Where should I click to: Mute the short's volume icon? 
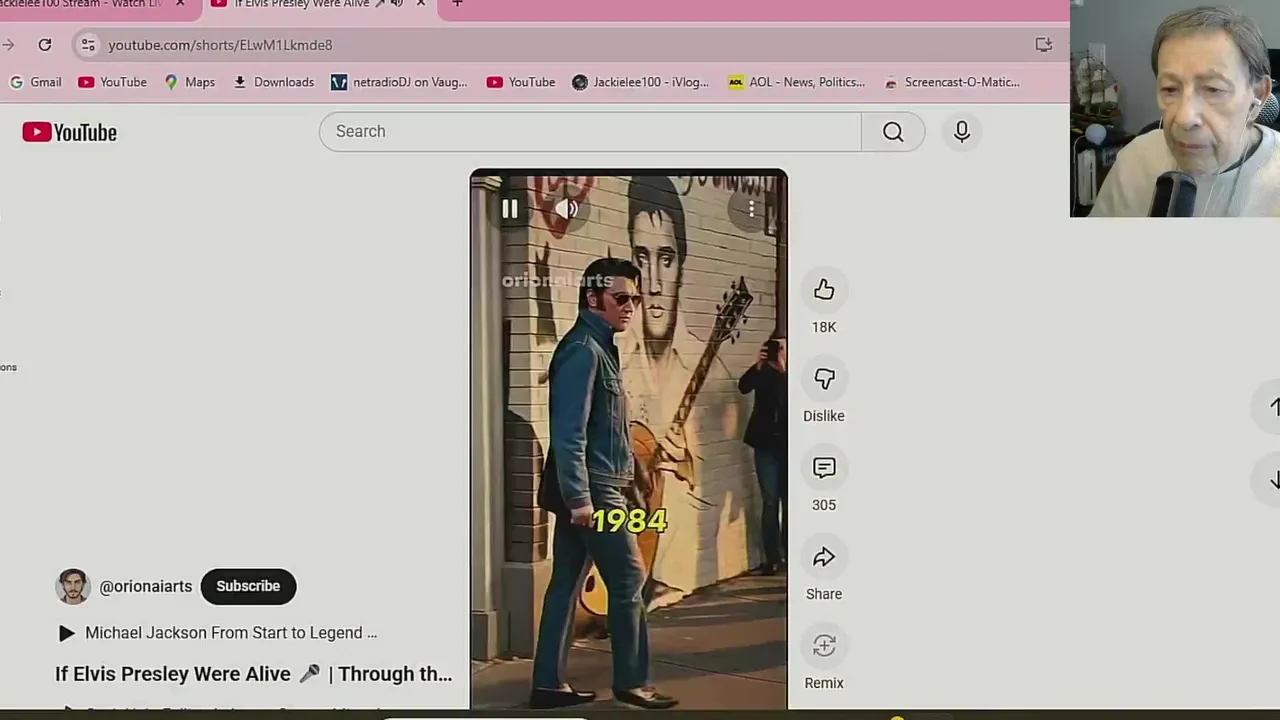567,208
